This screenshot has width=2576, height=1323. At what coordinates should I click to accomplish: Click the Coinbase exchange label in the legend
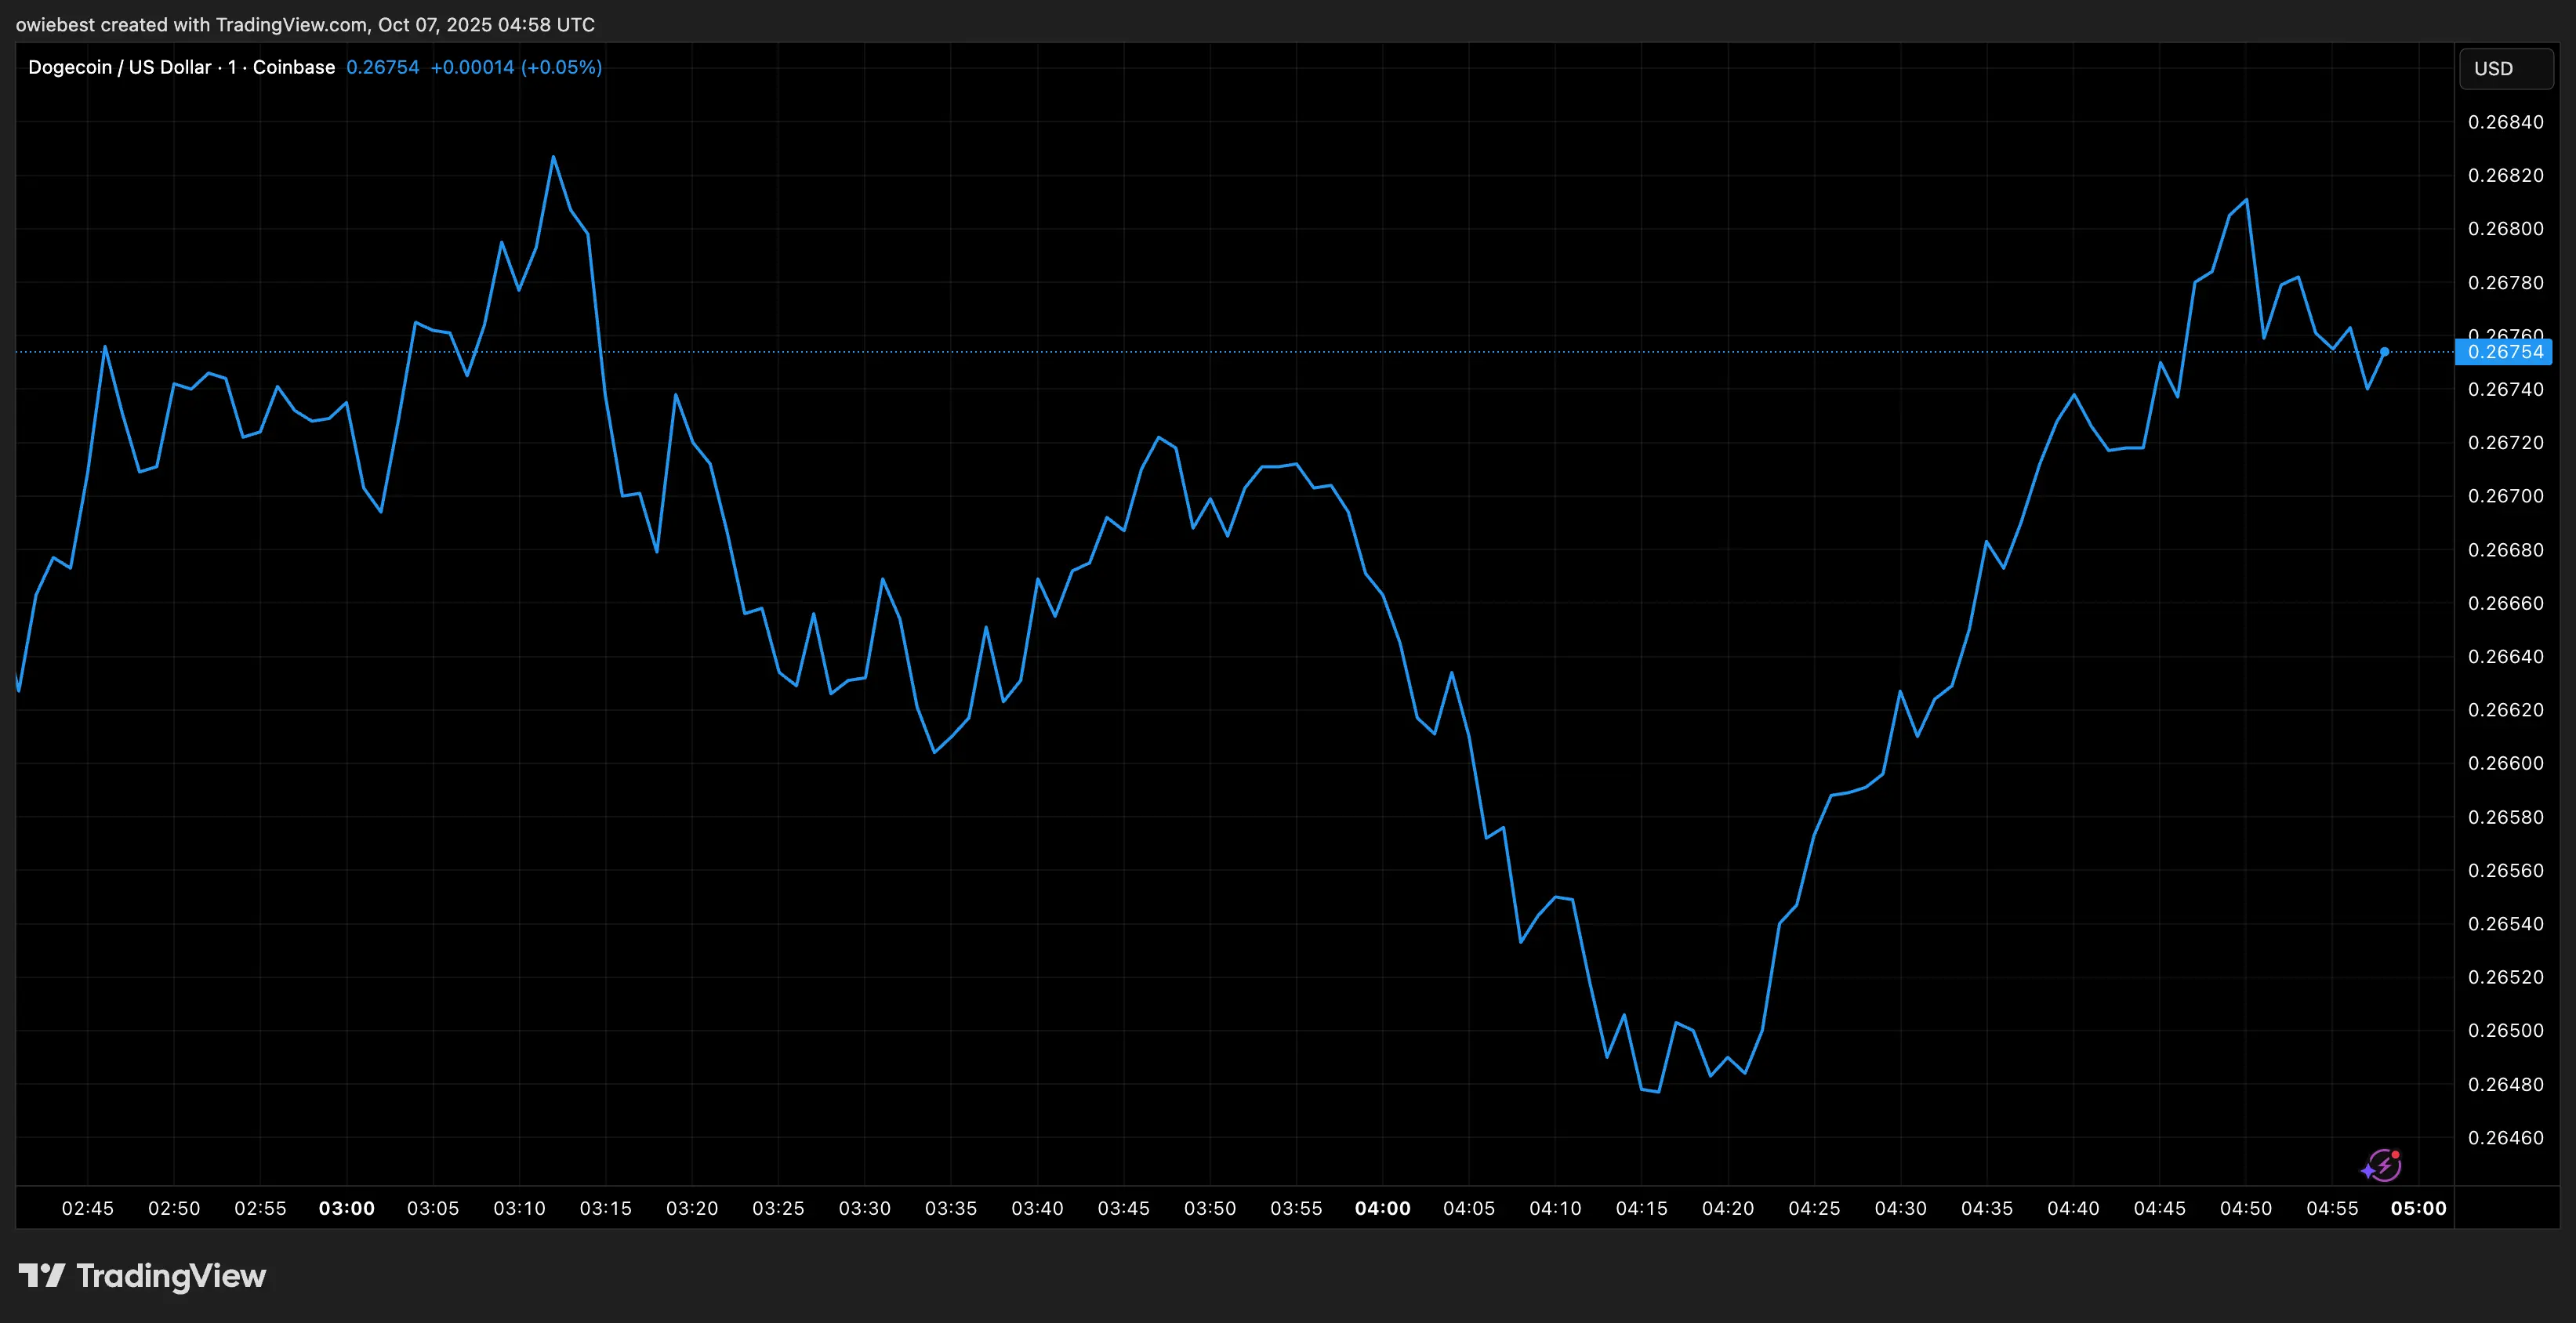tap(293, 67)
